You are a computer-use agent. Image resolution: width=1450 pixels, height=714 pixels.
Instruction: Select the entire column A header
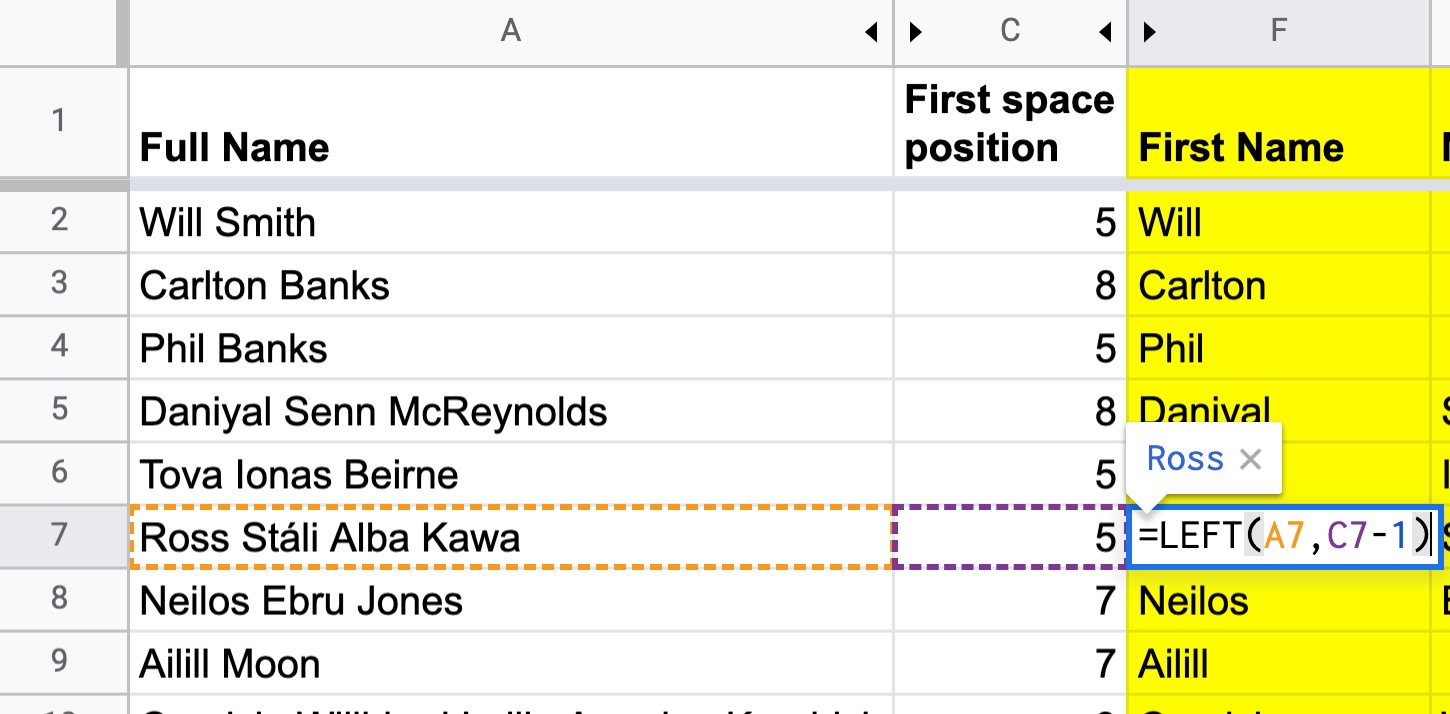click(511, 31)
